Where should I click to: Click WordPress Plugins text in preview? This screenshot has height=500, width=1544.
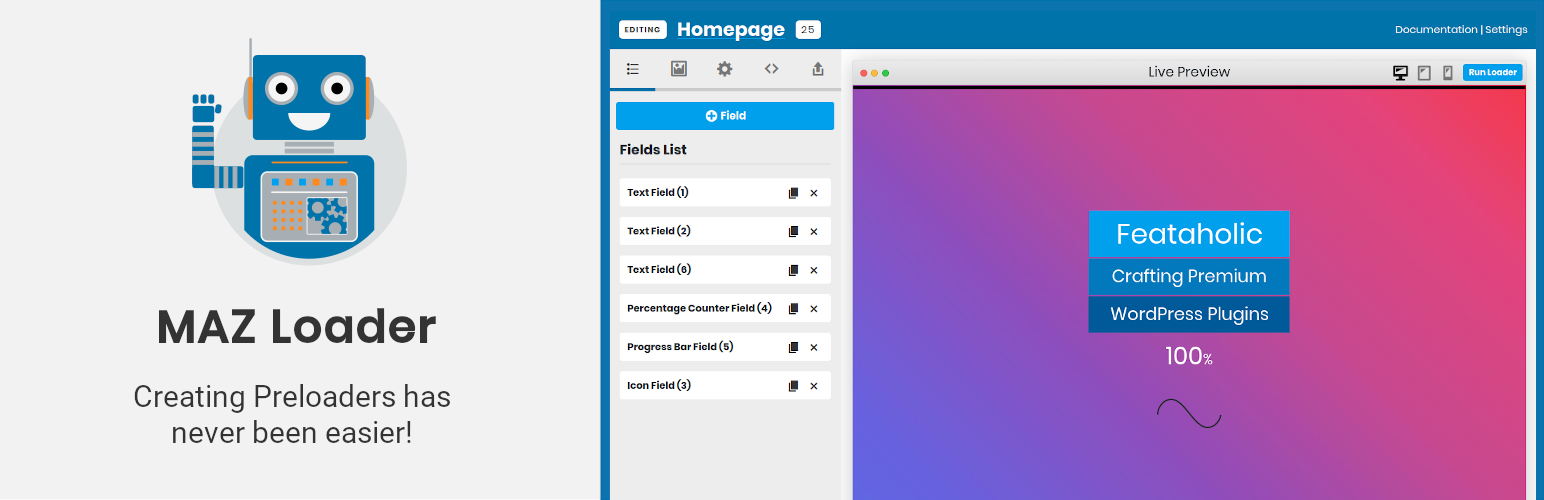tap(1189, 314)
